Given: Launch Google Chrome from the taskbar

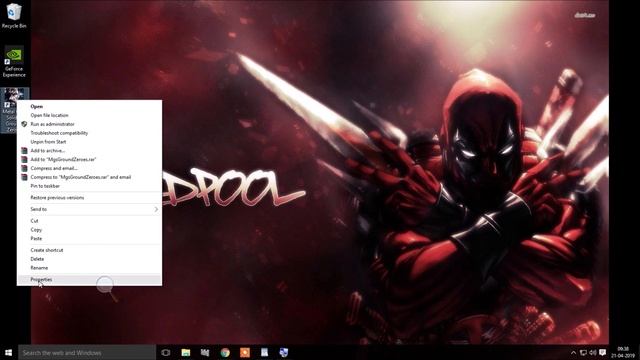Looking at the screenshot, I should 225,353.
